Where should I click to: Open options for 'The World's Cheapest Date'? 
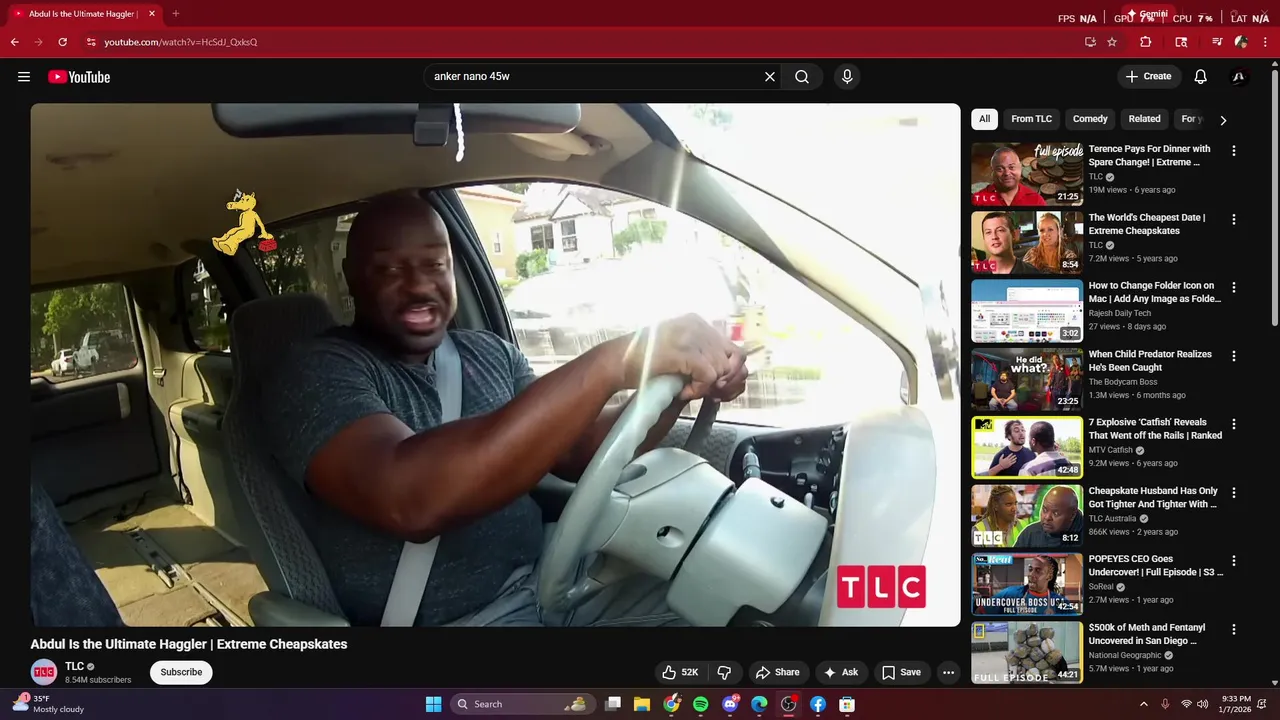[1233, 219]
